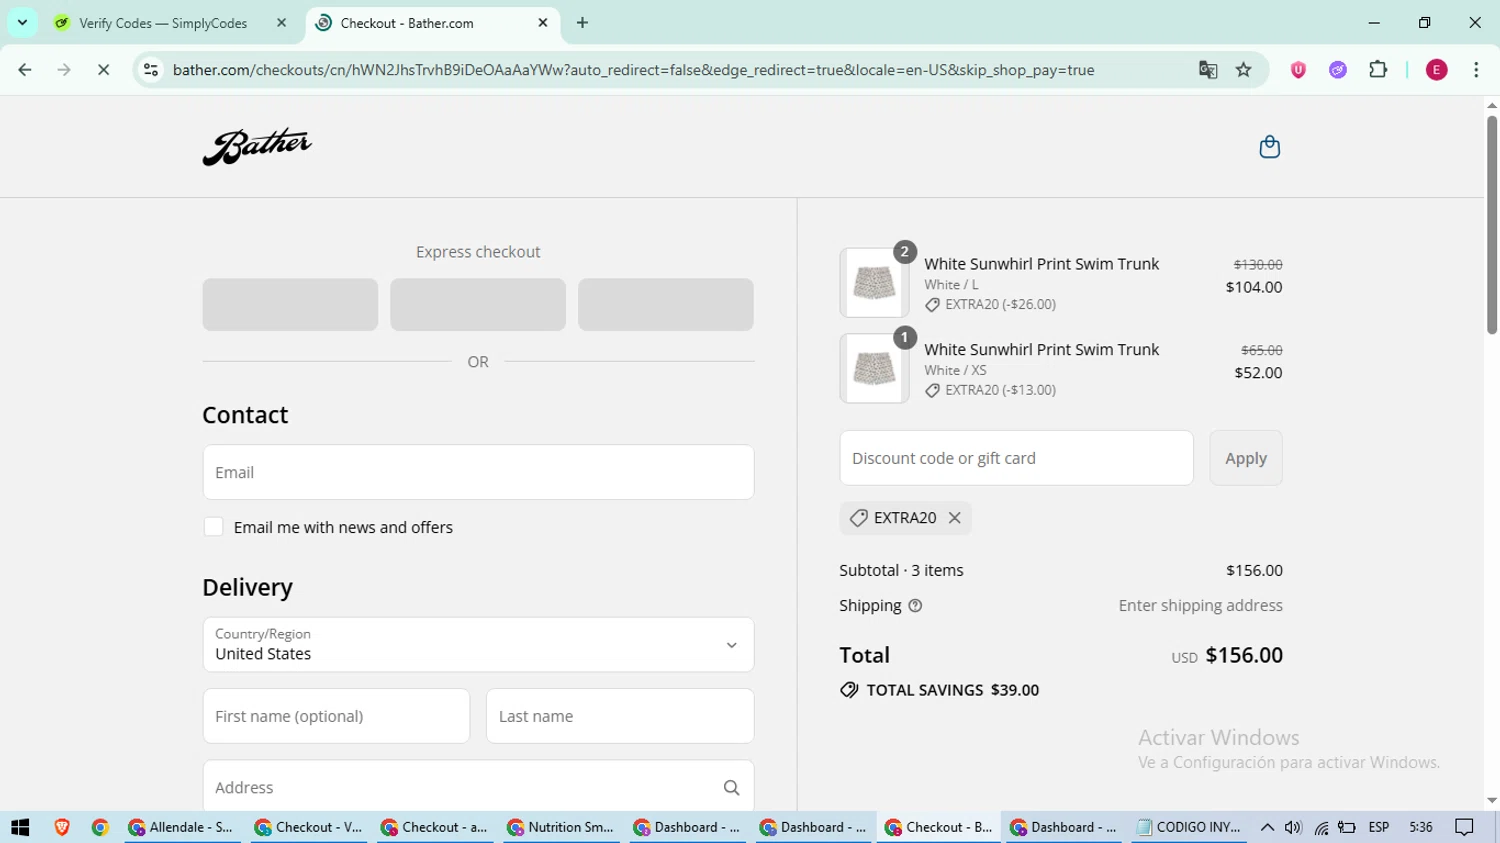The height and width of the screenshot is (843, 1500).
Task: Open the volume speaker icon
Action: [x=1293, y=827]
